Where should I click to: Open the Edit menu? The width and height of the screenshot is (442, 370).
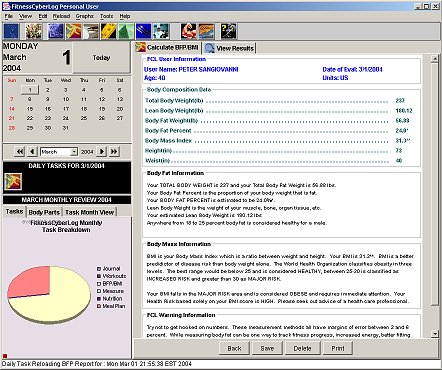pyautogui.click(x=43, y=16)
